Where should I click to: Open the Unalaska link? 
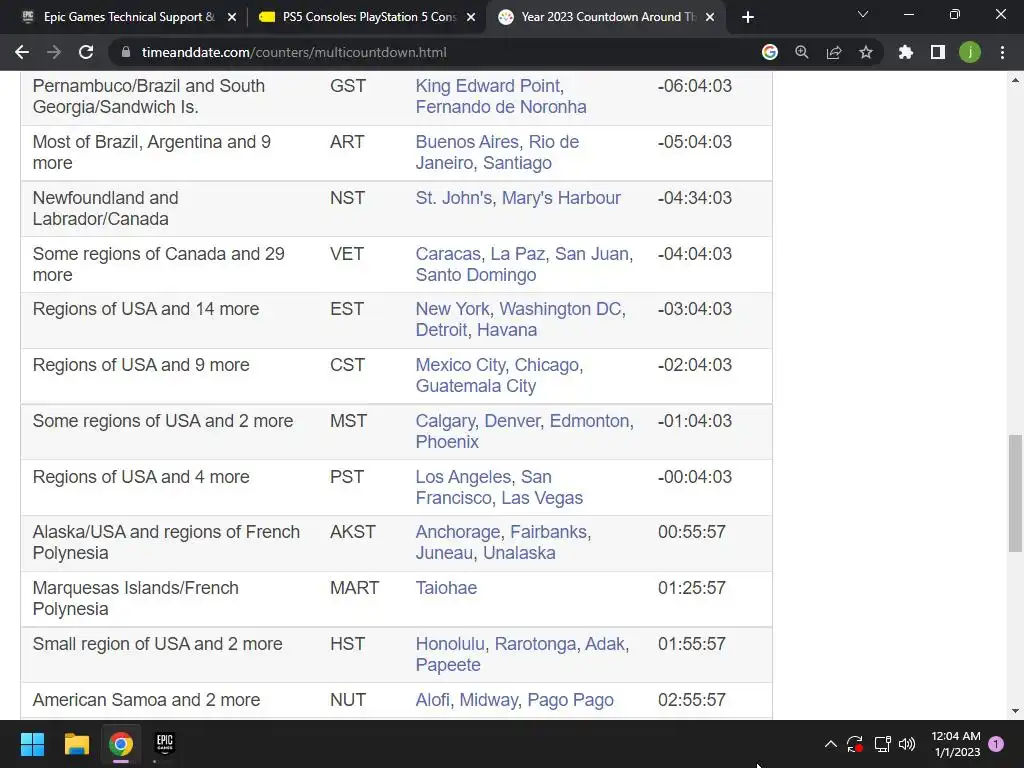coord(519,553)
